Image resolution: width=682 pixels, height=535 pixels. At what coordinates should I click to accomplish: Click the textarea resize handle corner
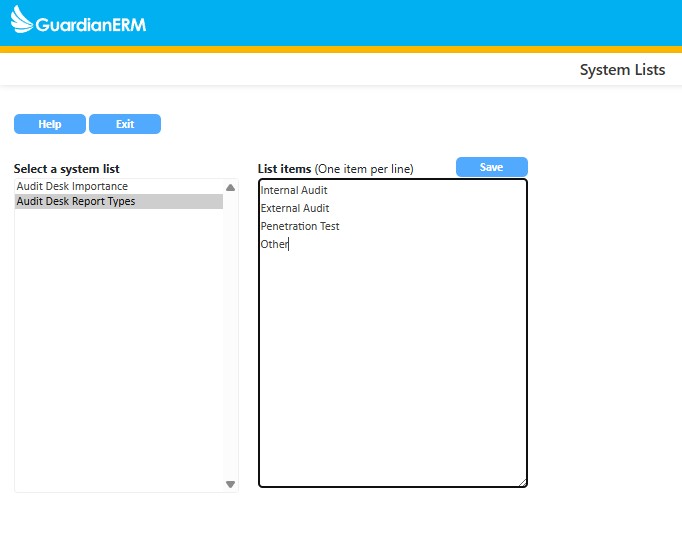(x=522, y=483)
